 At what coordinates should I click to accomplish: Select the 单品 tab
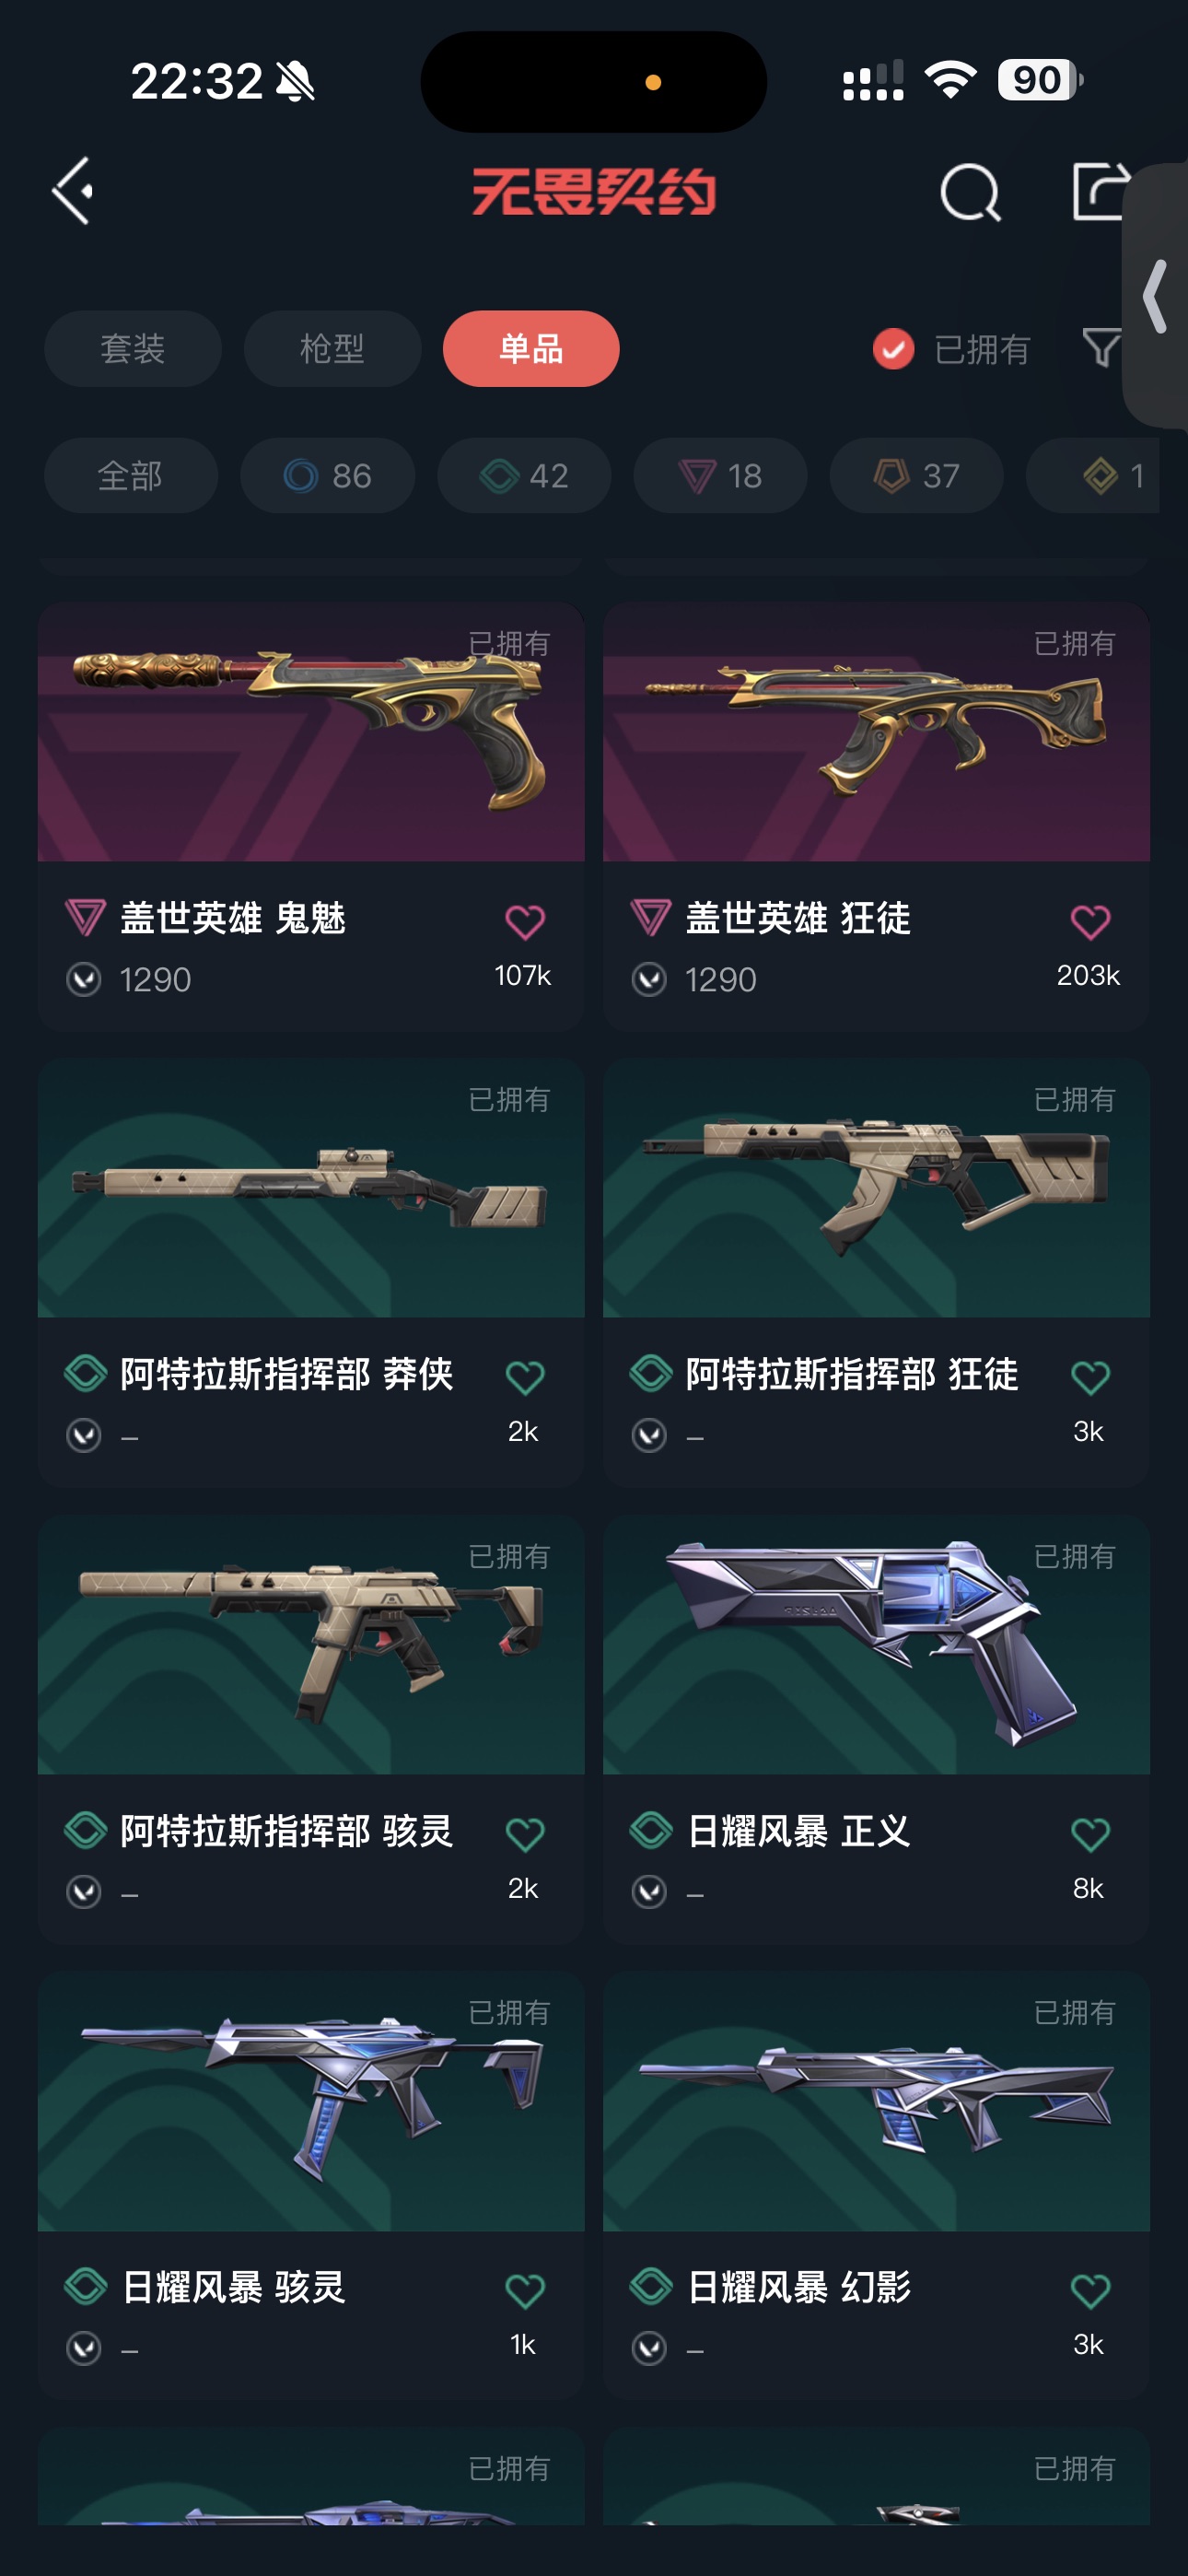tap(531, 349)
